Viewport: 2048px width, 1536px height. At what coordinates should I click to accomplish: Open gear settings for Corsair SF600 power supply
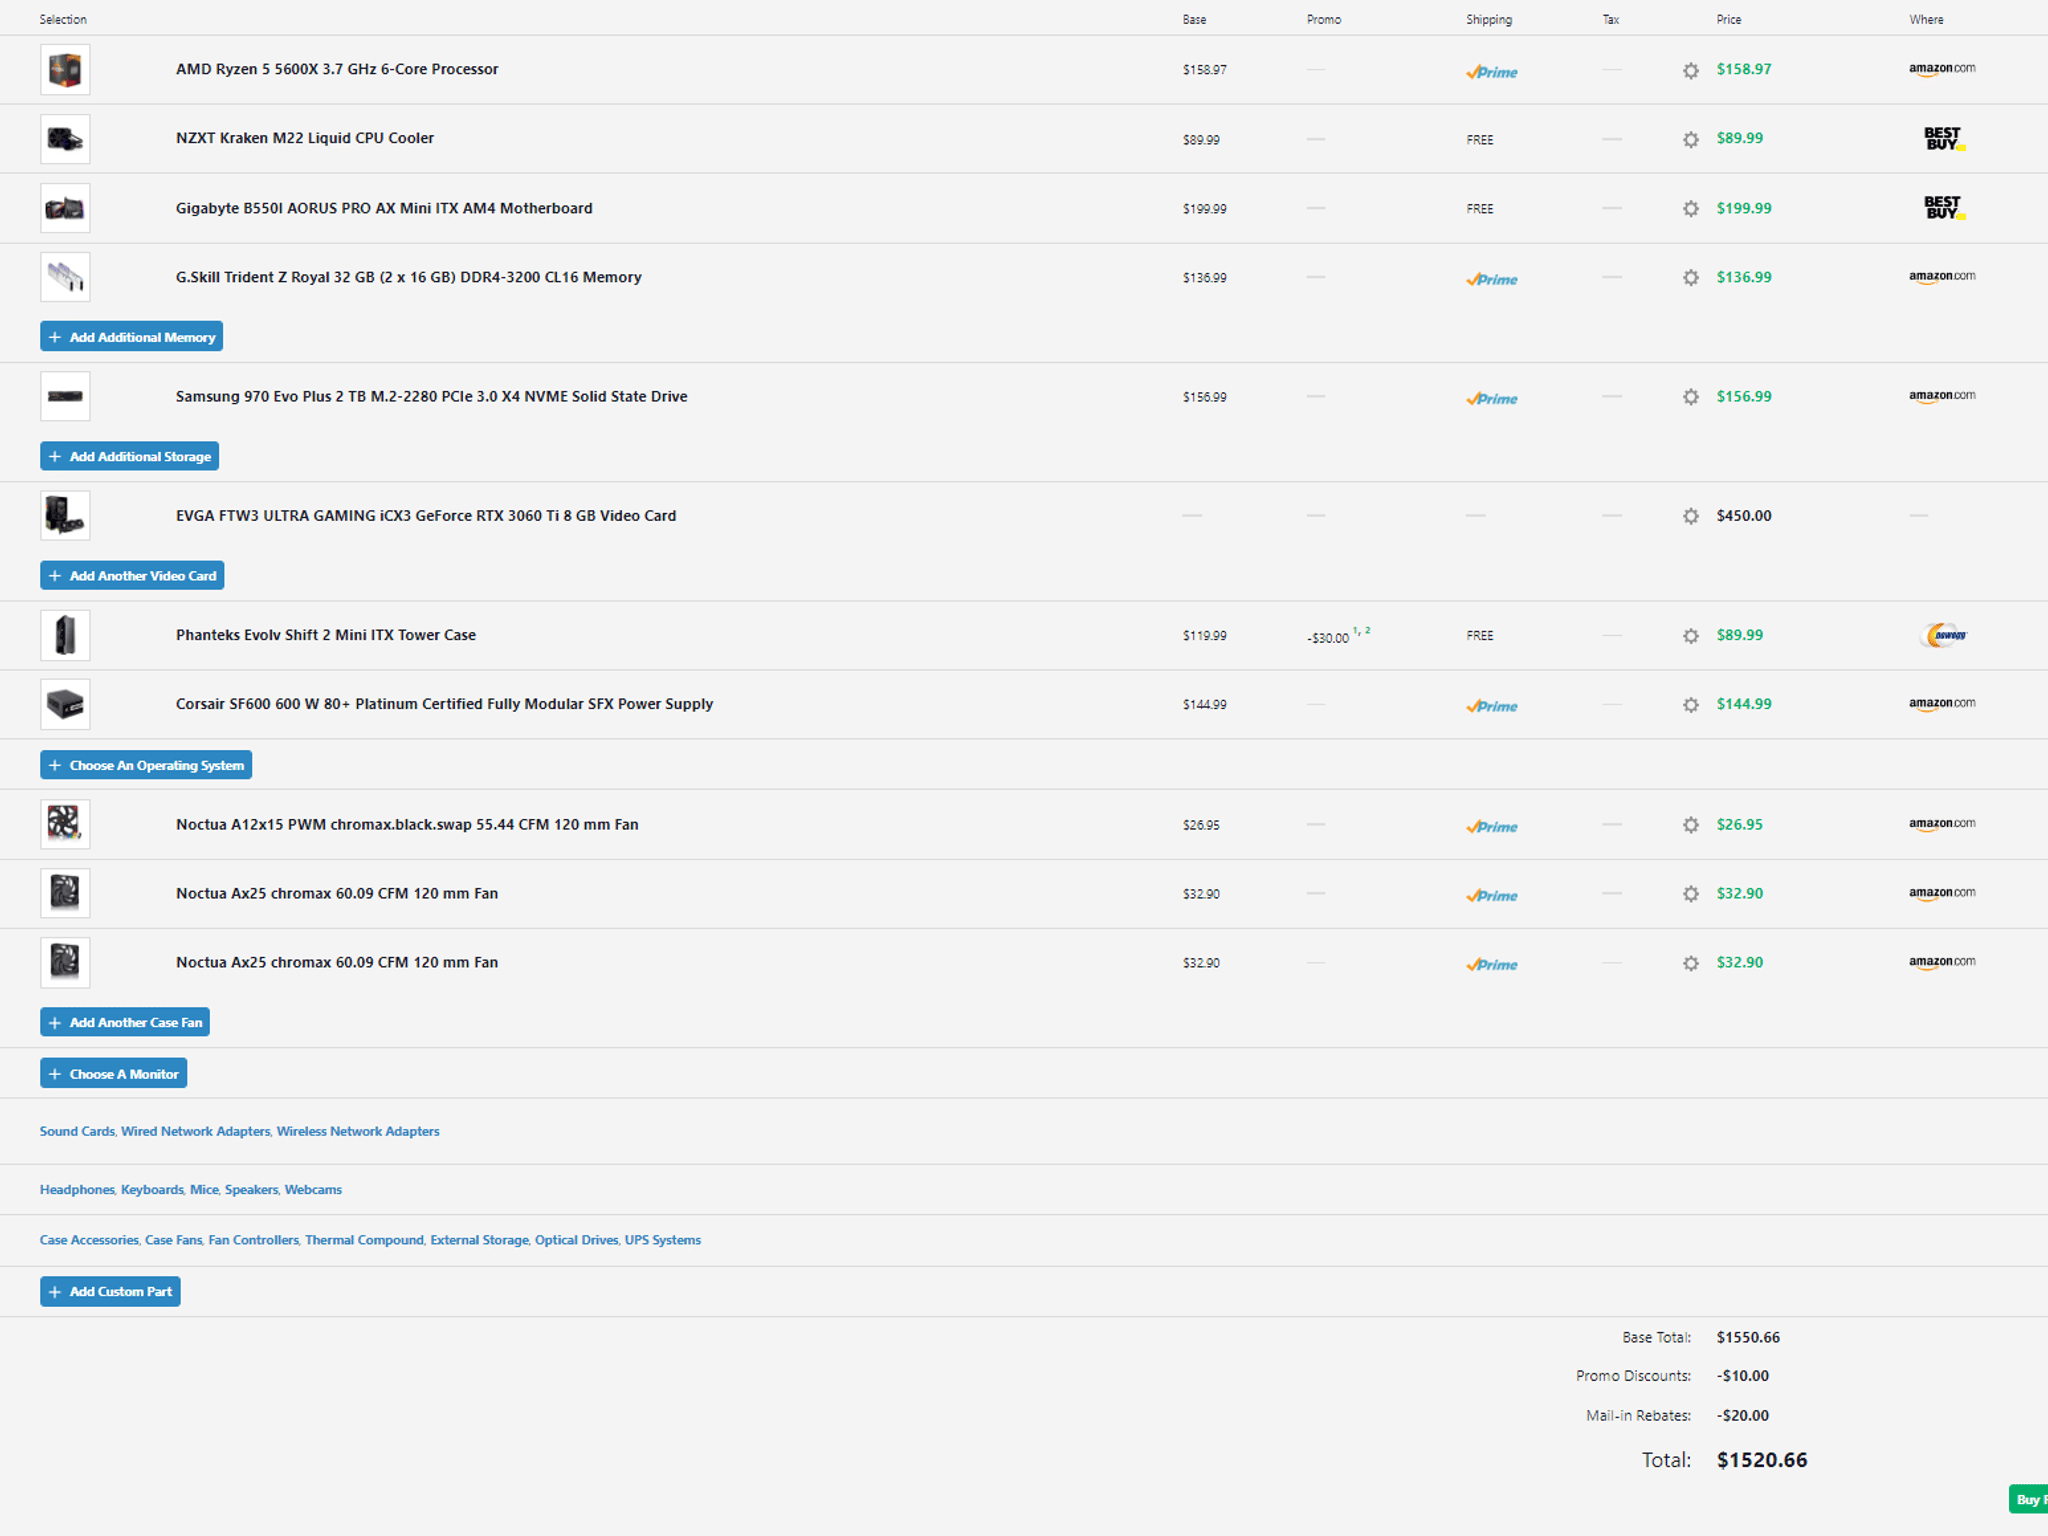(1690, 705)
